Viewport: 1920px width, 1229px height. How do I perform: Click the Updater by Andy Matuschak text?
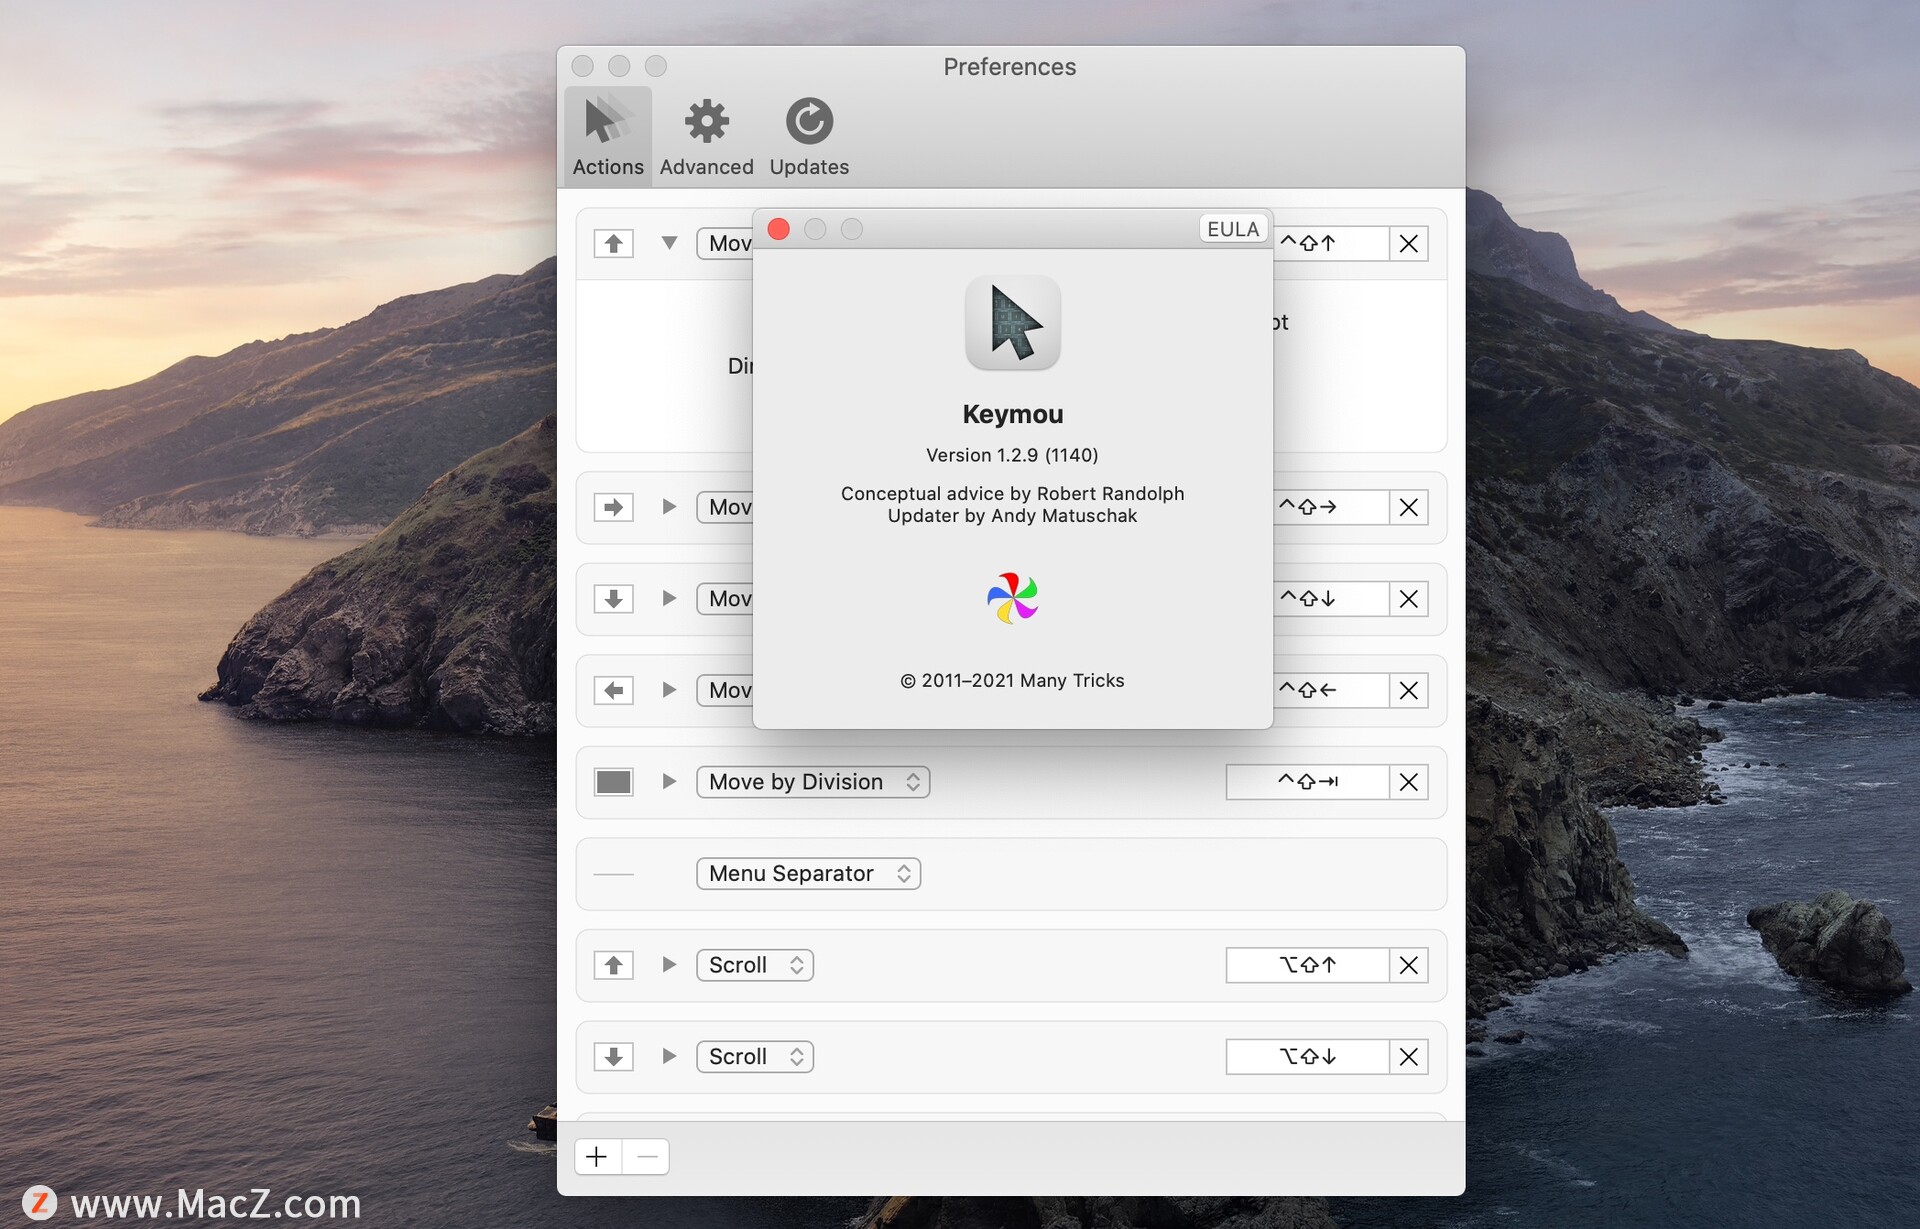(x=1012, y=516)
